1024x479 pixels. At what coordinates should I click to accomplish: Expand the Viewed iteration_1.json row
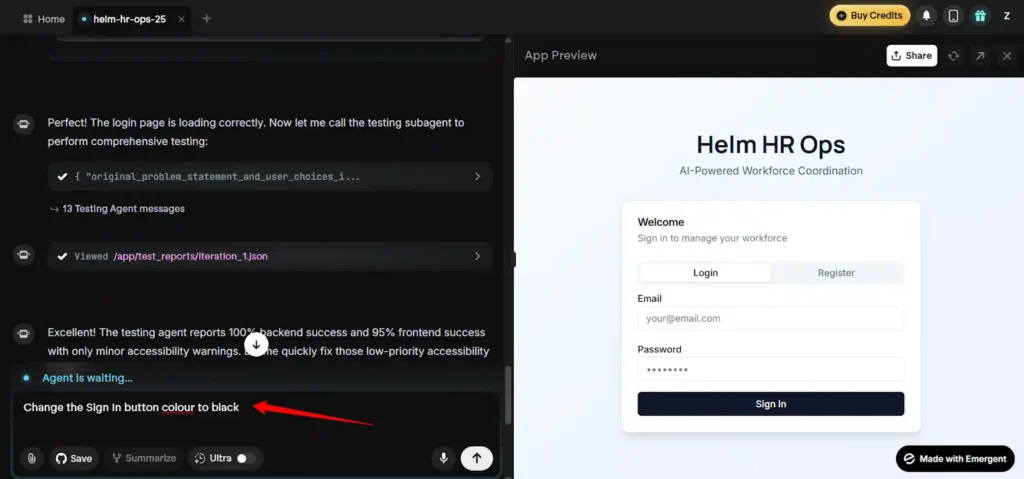270,256
